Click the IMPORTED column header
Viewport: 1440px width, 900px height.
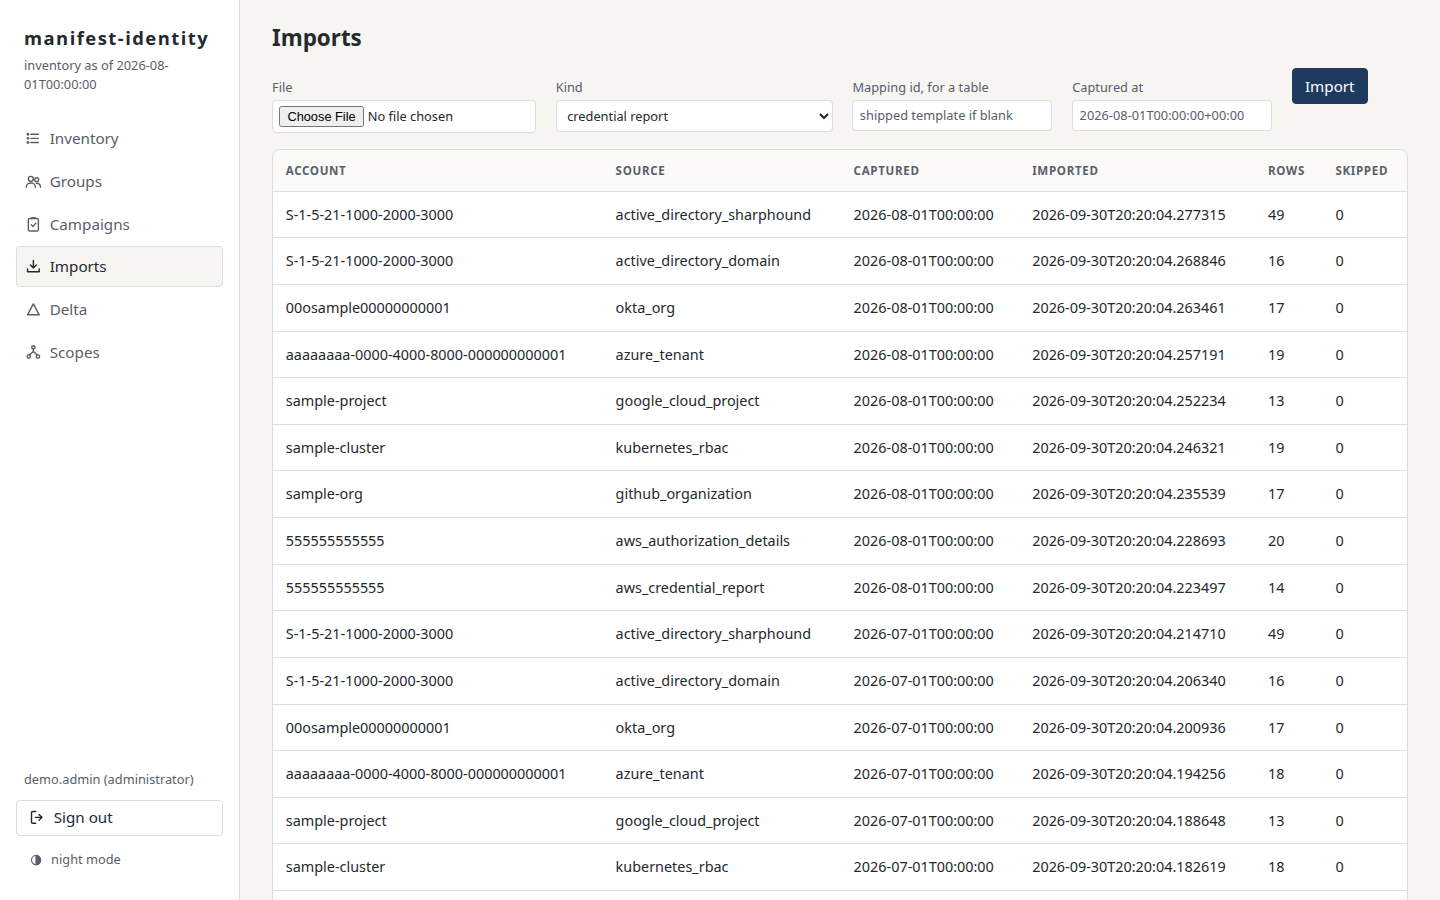(1065, 171)
